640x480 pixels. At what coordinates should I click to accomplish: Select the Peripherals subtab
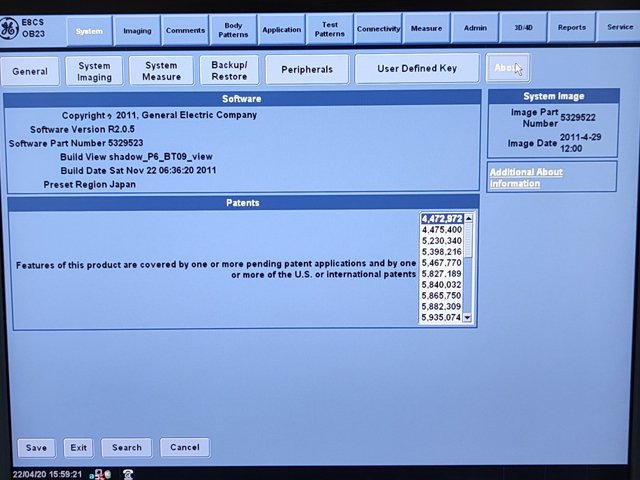click(307, 70)
